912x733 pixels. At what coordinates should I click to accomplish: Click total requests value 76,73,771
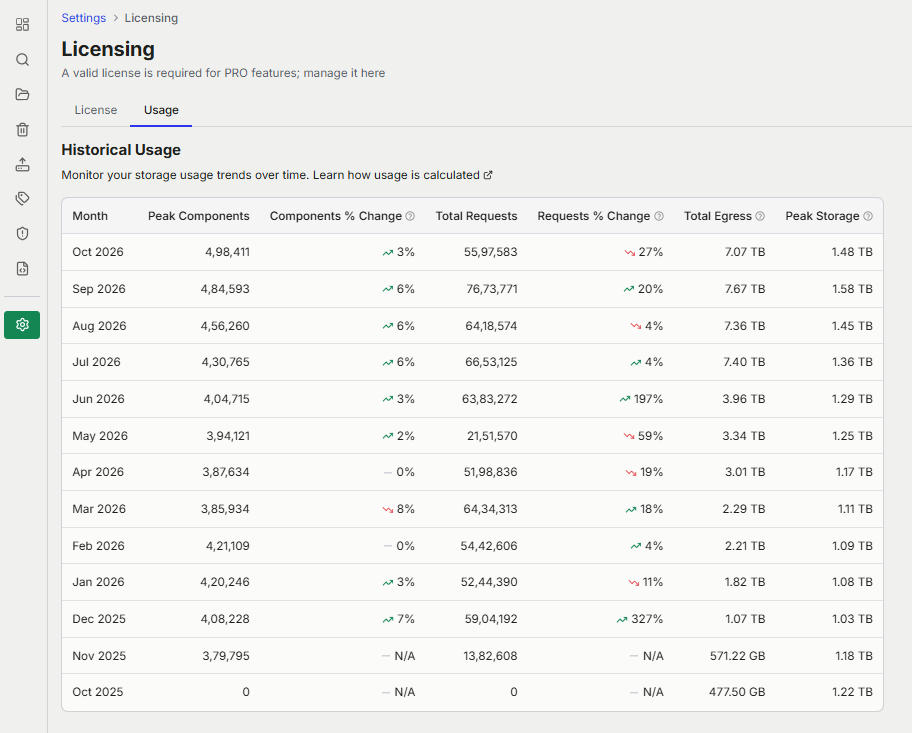[491, 289]
